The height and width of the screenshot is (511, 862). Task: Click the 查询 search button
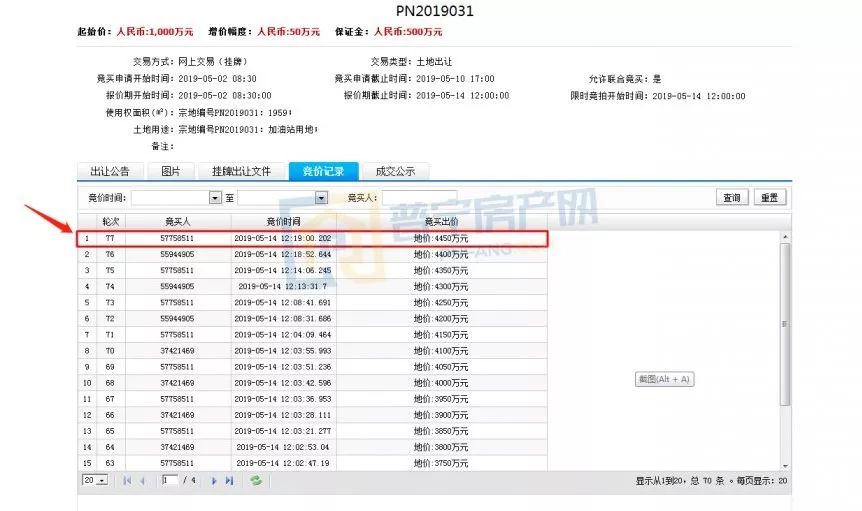732,198
